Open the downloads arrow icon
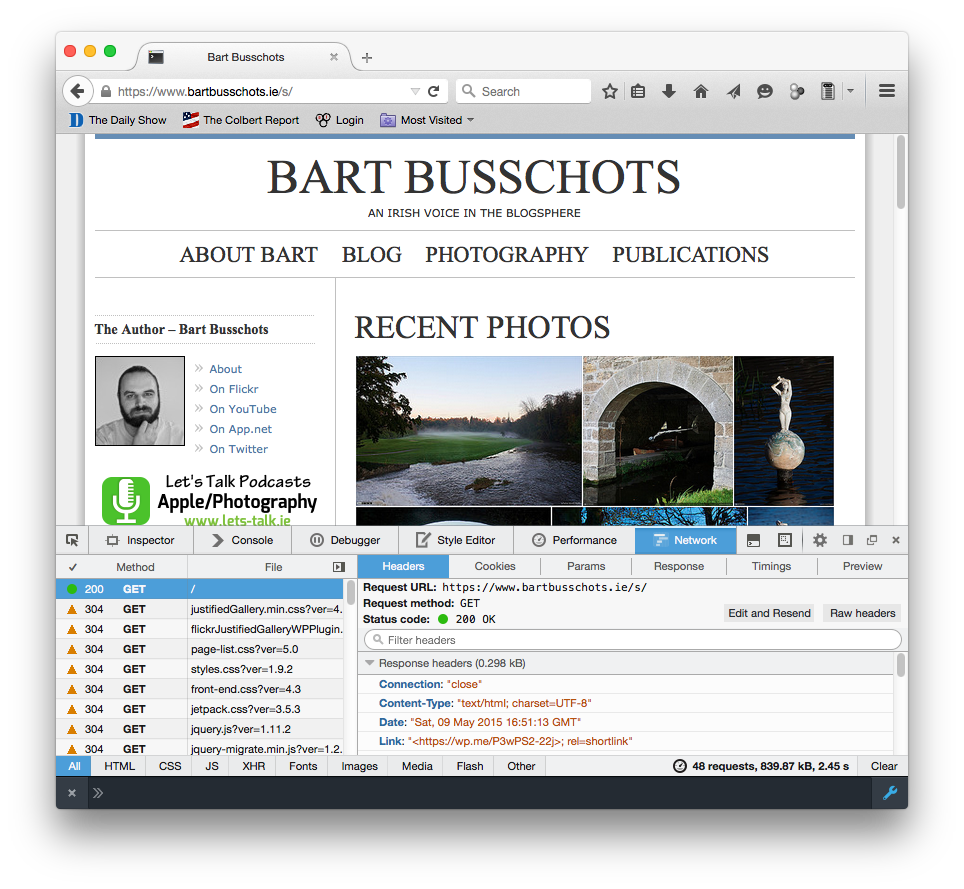Image resolution: width=964 pixels, height=889 pixels. [x=669, y=92]
